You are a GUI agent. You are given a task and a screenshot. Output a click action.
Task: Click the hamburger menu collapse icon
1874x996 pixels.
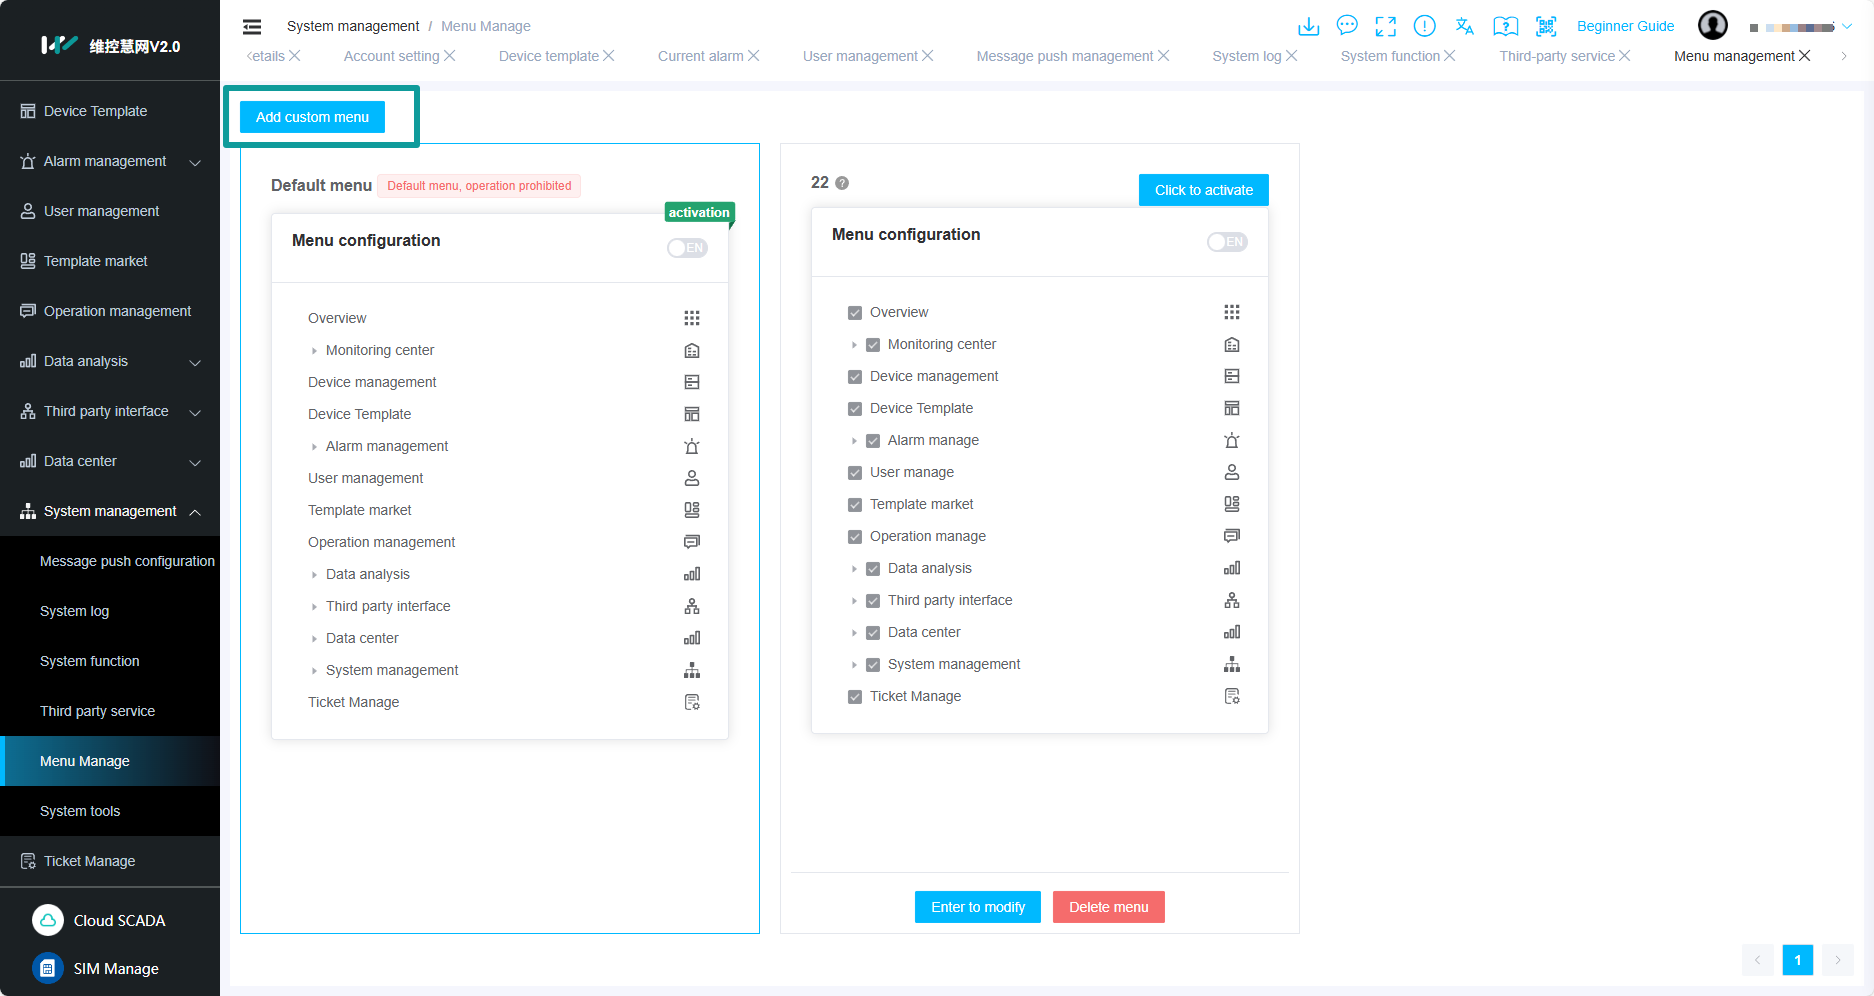tap(252, 27)
